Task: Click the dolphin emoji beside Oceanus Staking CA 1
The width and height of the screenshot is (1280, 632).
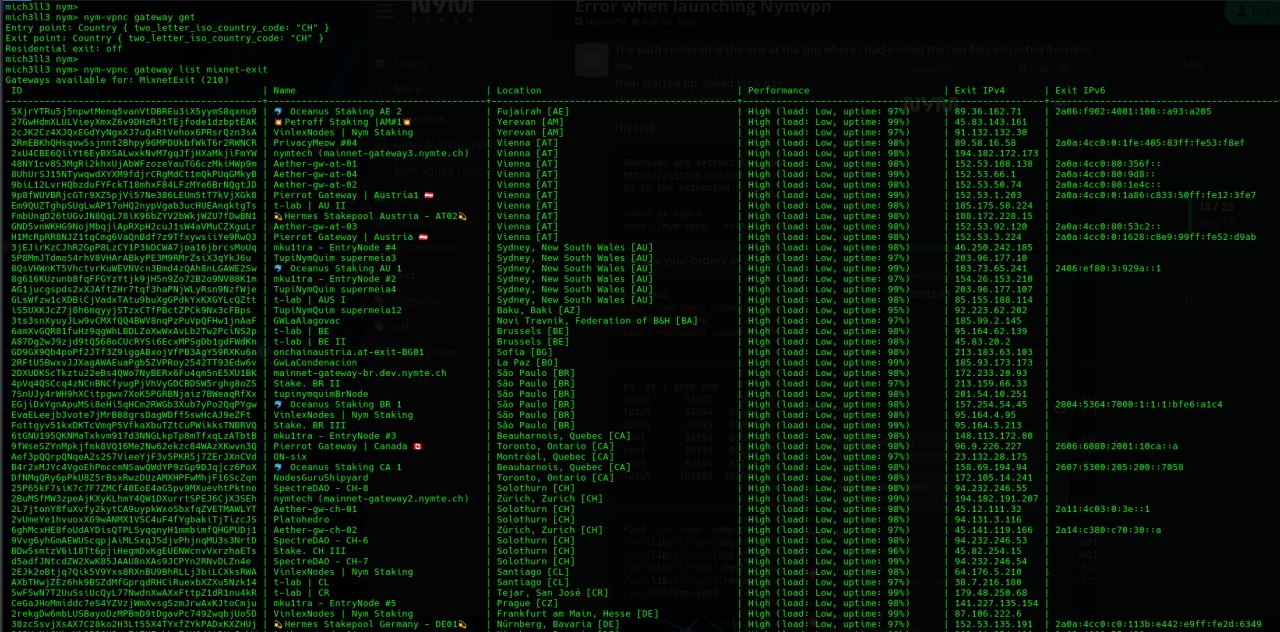Action: (279, 467)
